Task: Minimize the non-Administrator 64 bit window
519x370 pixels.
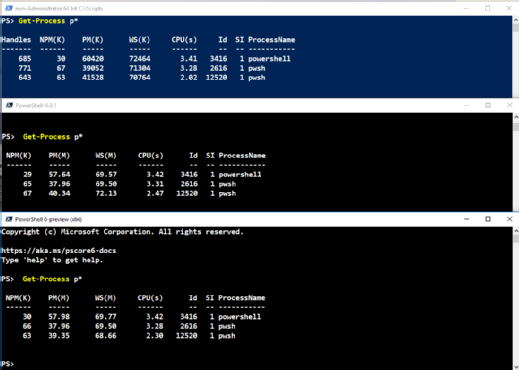Action: point(466,8)
